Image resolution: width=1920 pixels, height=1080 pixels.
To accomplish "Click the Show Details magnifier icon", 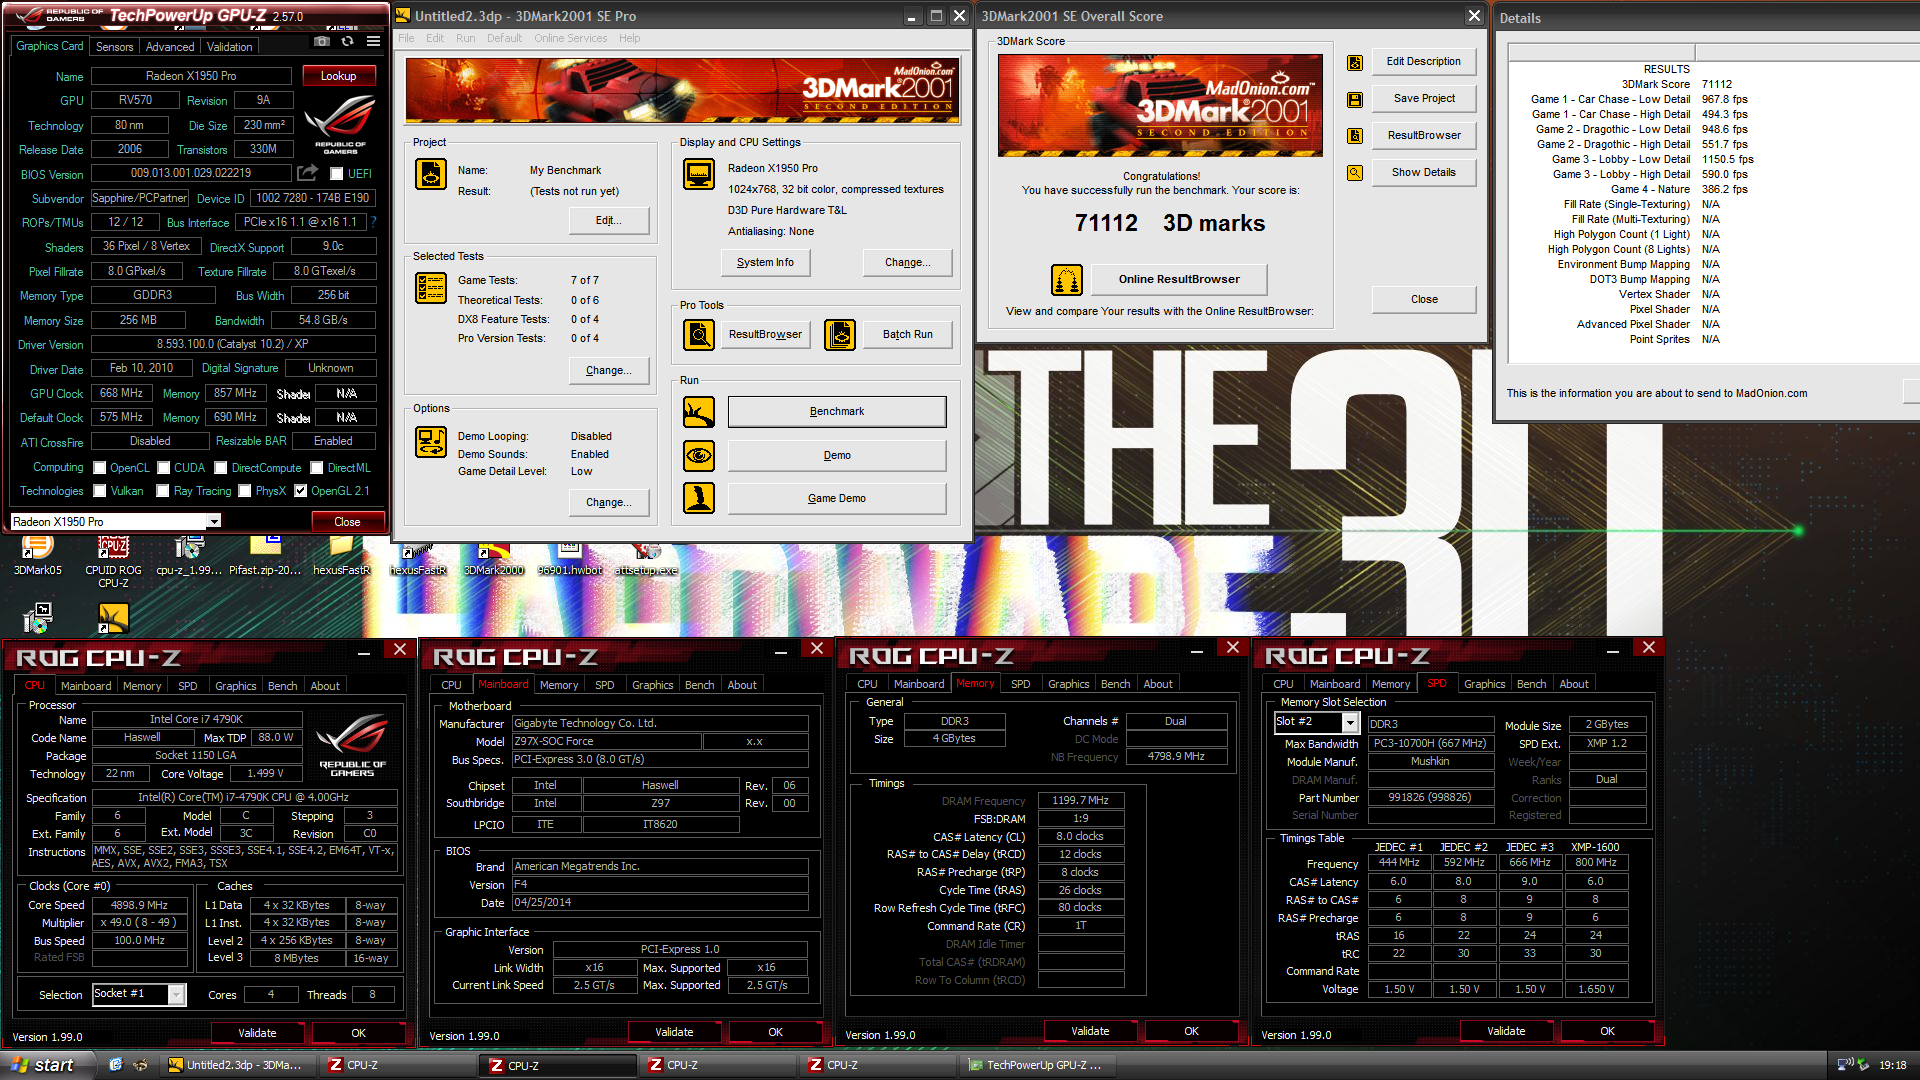I will click(1355, 173).
